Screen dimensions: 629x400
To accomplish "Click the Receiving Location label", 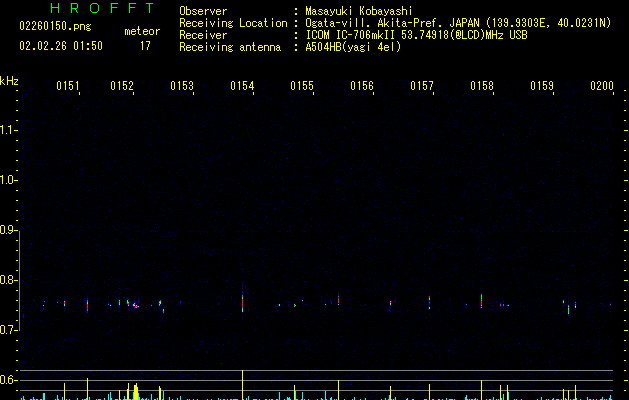I will coord(233,23).
